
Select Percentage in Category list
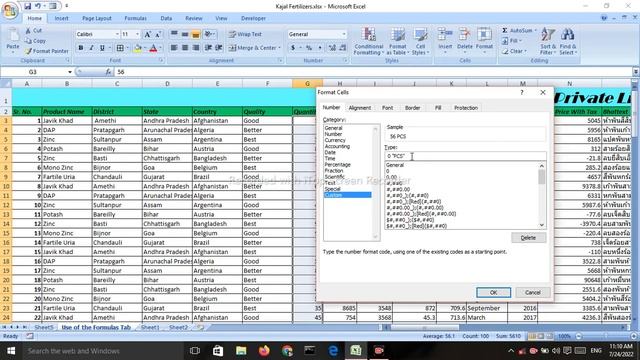pyautogui.click(x=338, y=164)
